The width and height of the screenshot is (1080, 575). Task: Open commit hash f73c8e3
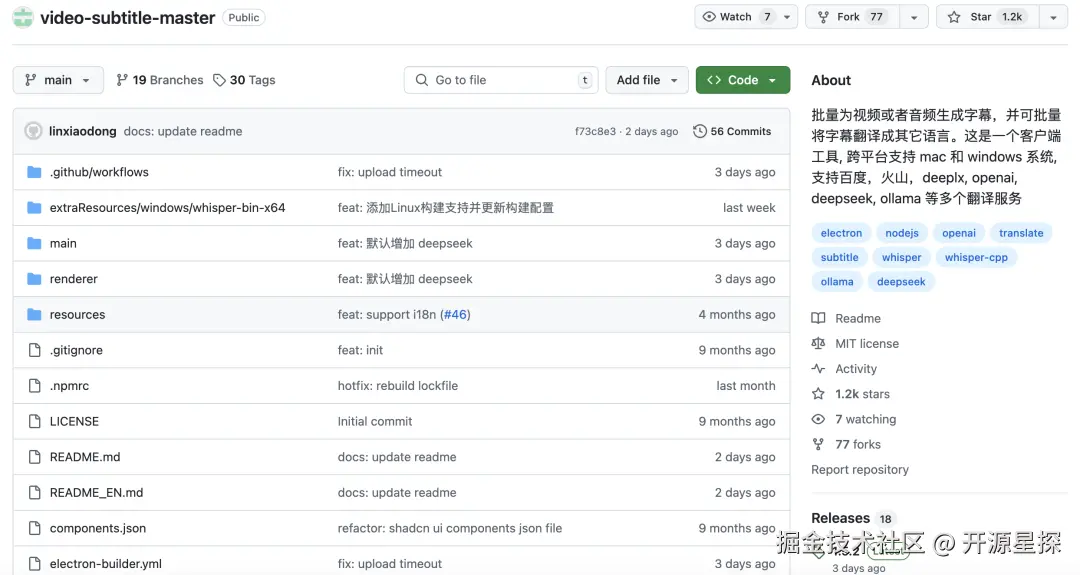pyautogui.click(x=595, y=132)
